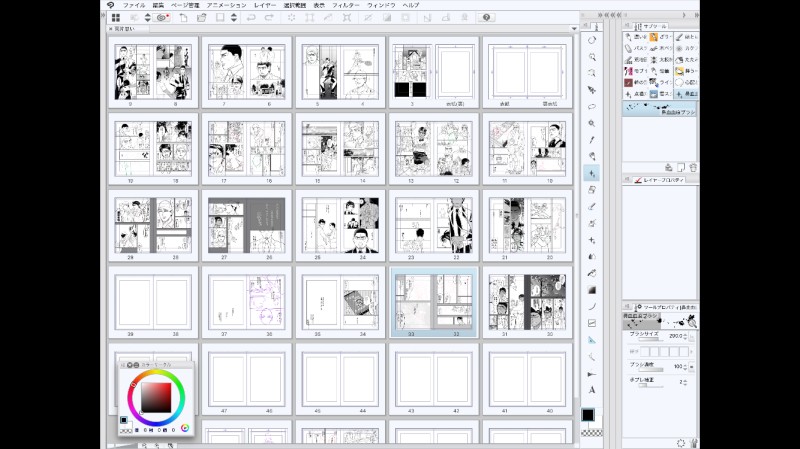Open the フィルター menu
Screen dimensions: 800x449
tap(346, 5)
